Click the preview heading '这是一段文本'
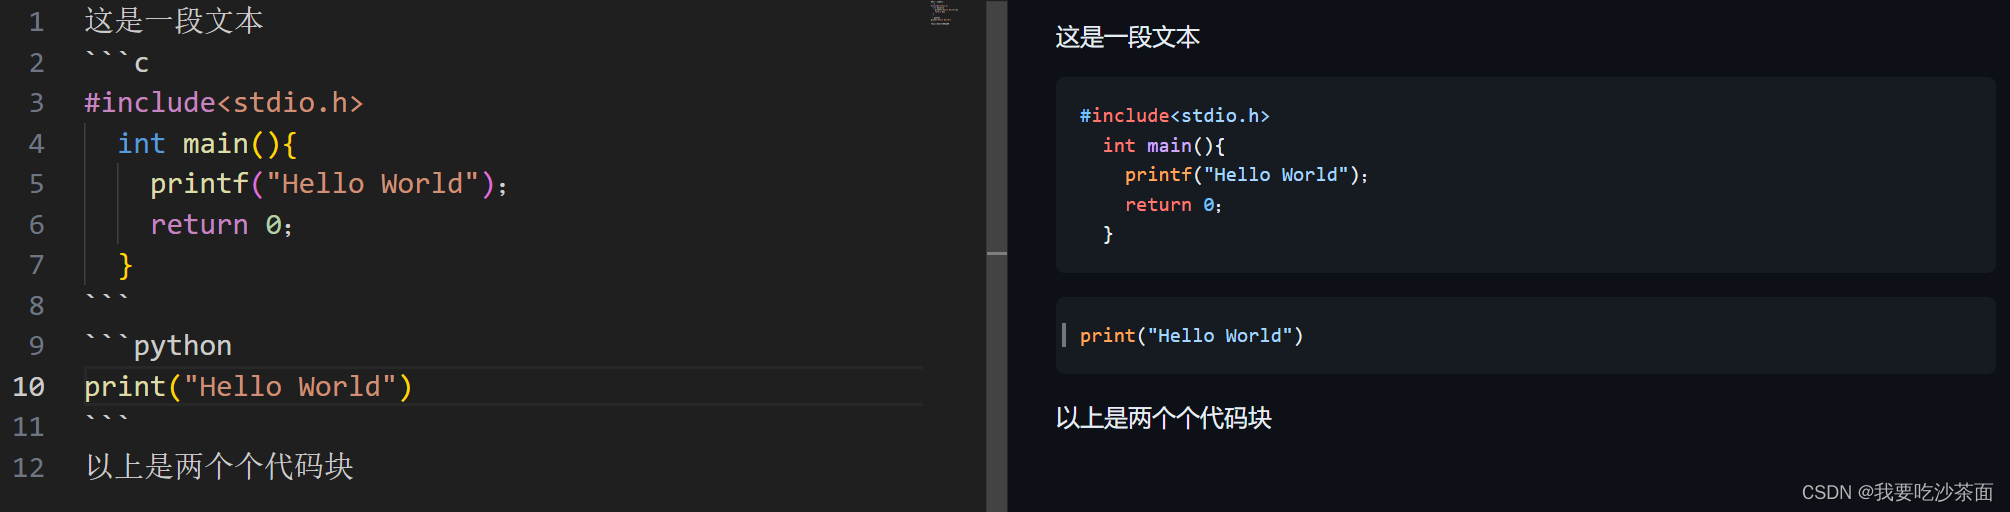 point(1127,38)
